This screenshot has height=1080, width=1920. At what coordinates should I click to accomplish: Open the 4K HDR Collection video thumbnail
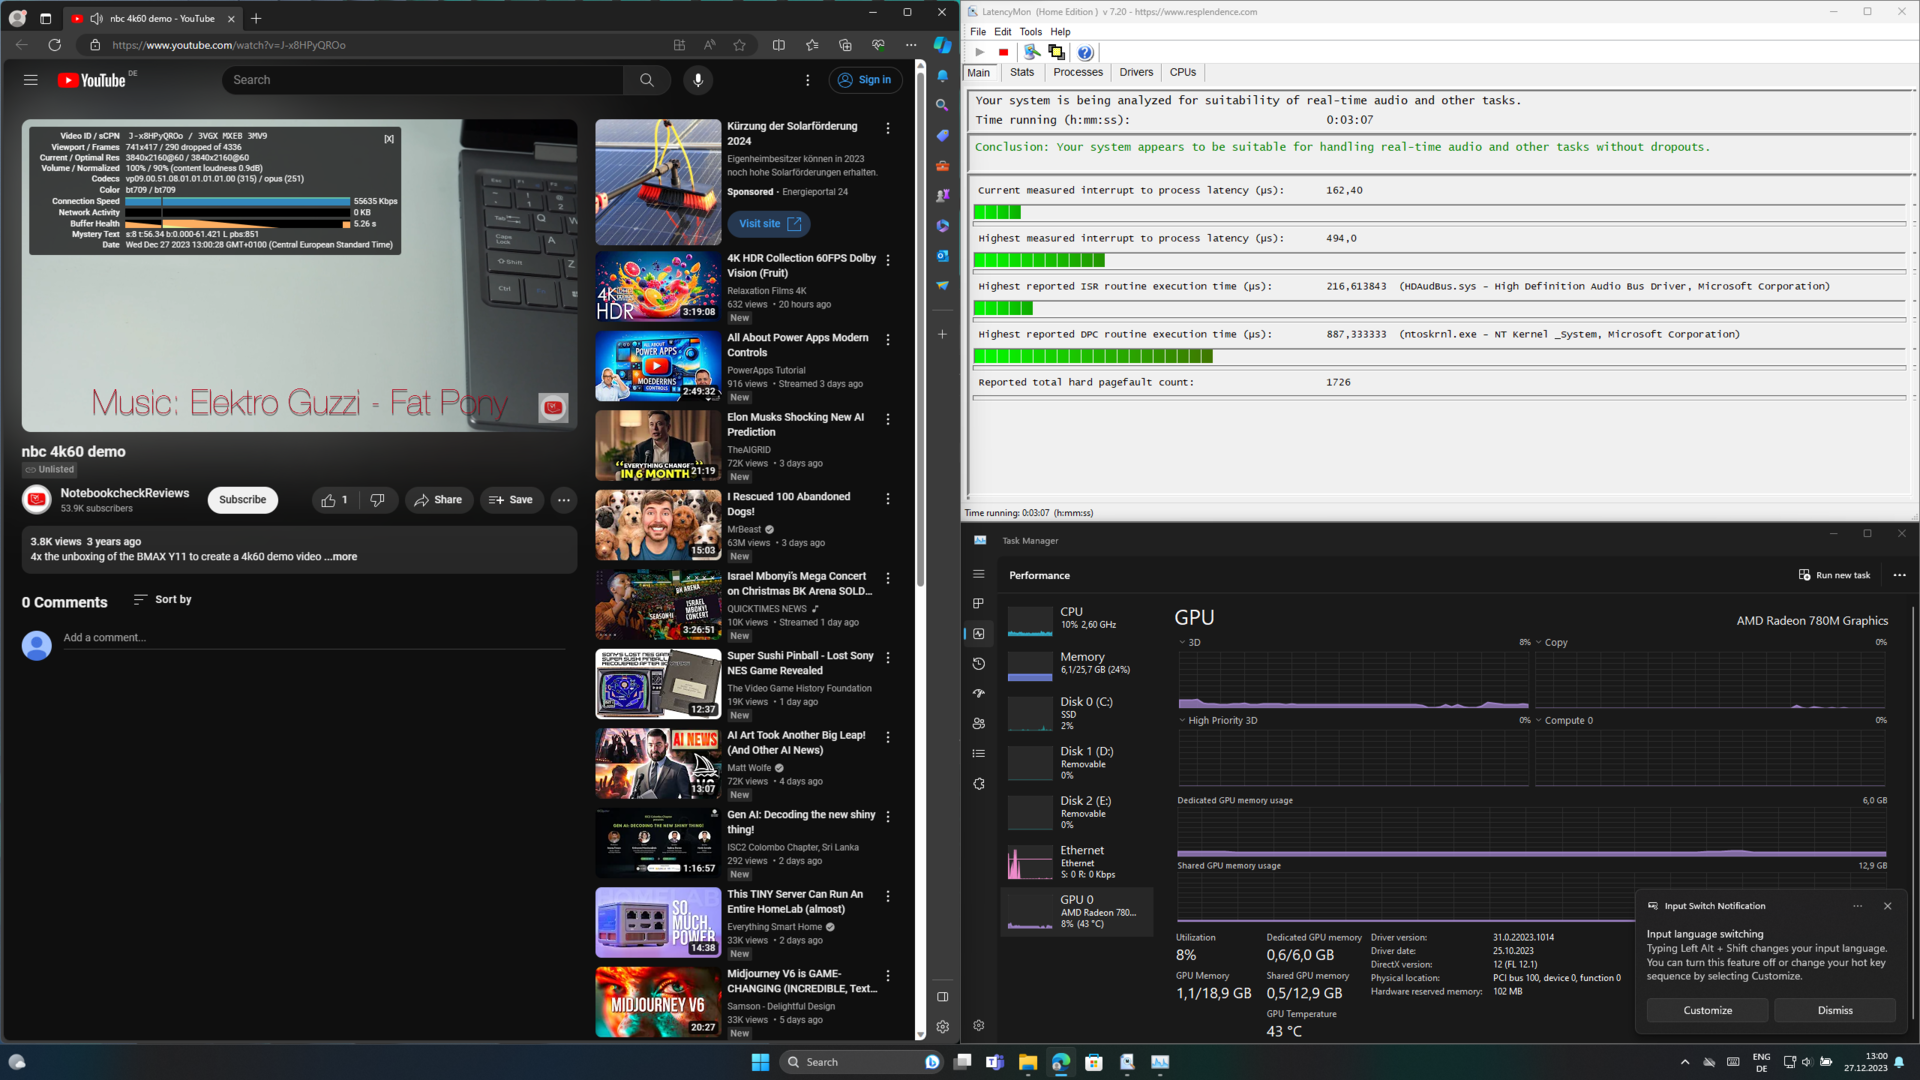tap(657, 286)
